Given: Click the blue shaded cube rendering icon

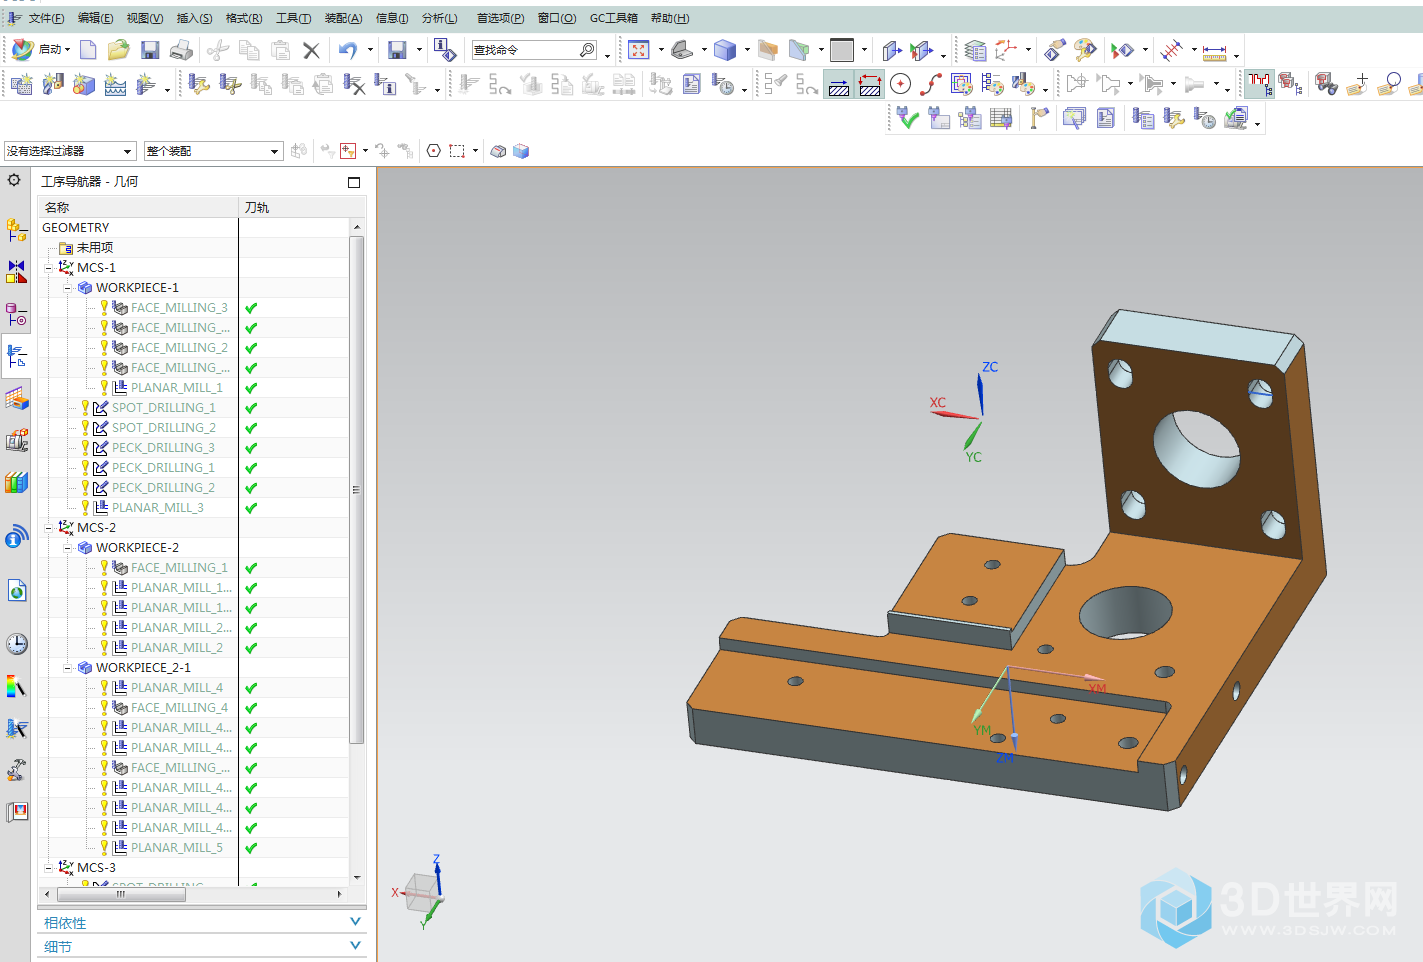Looking at the screenshot, I should 725,50.
